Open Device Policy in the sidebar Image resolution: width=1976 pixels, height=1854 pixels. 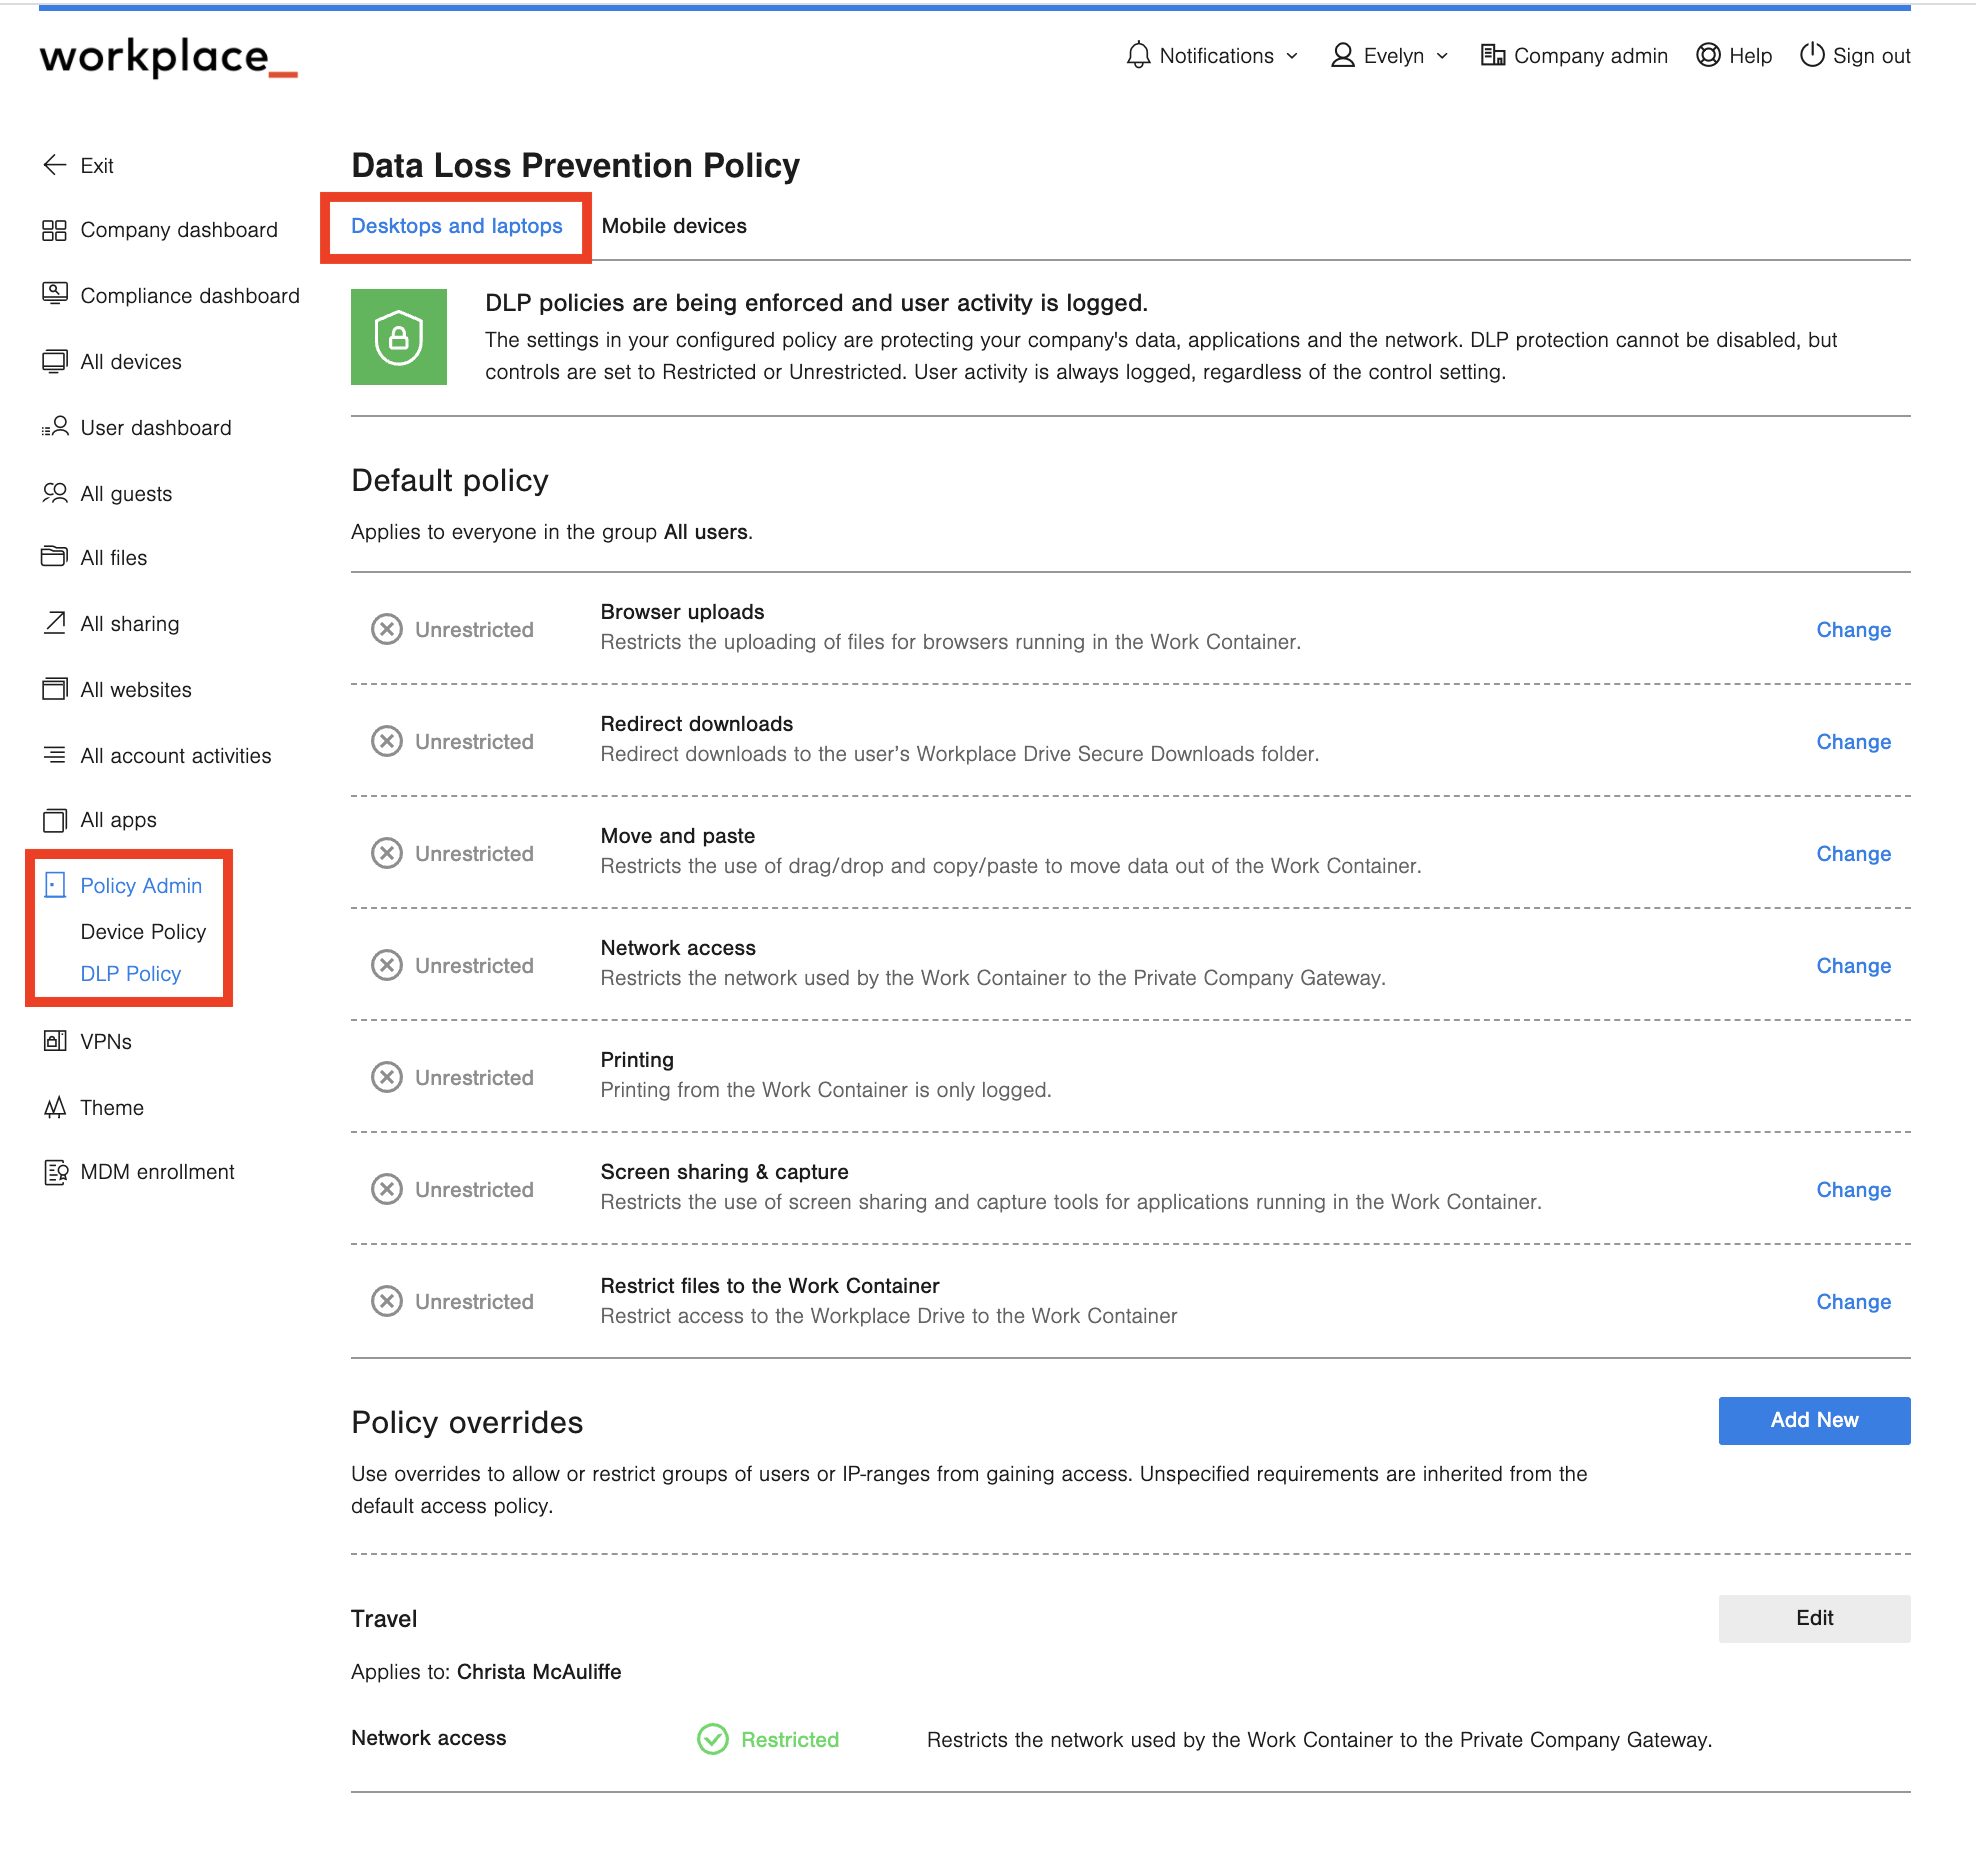143,932
